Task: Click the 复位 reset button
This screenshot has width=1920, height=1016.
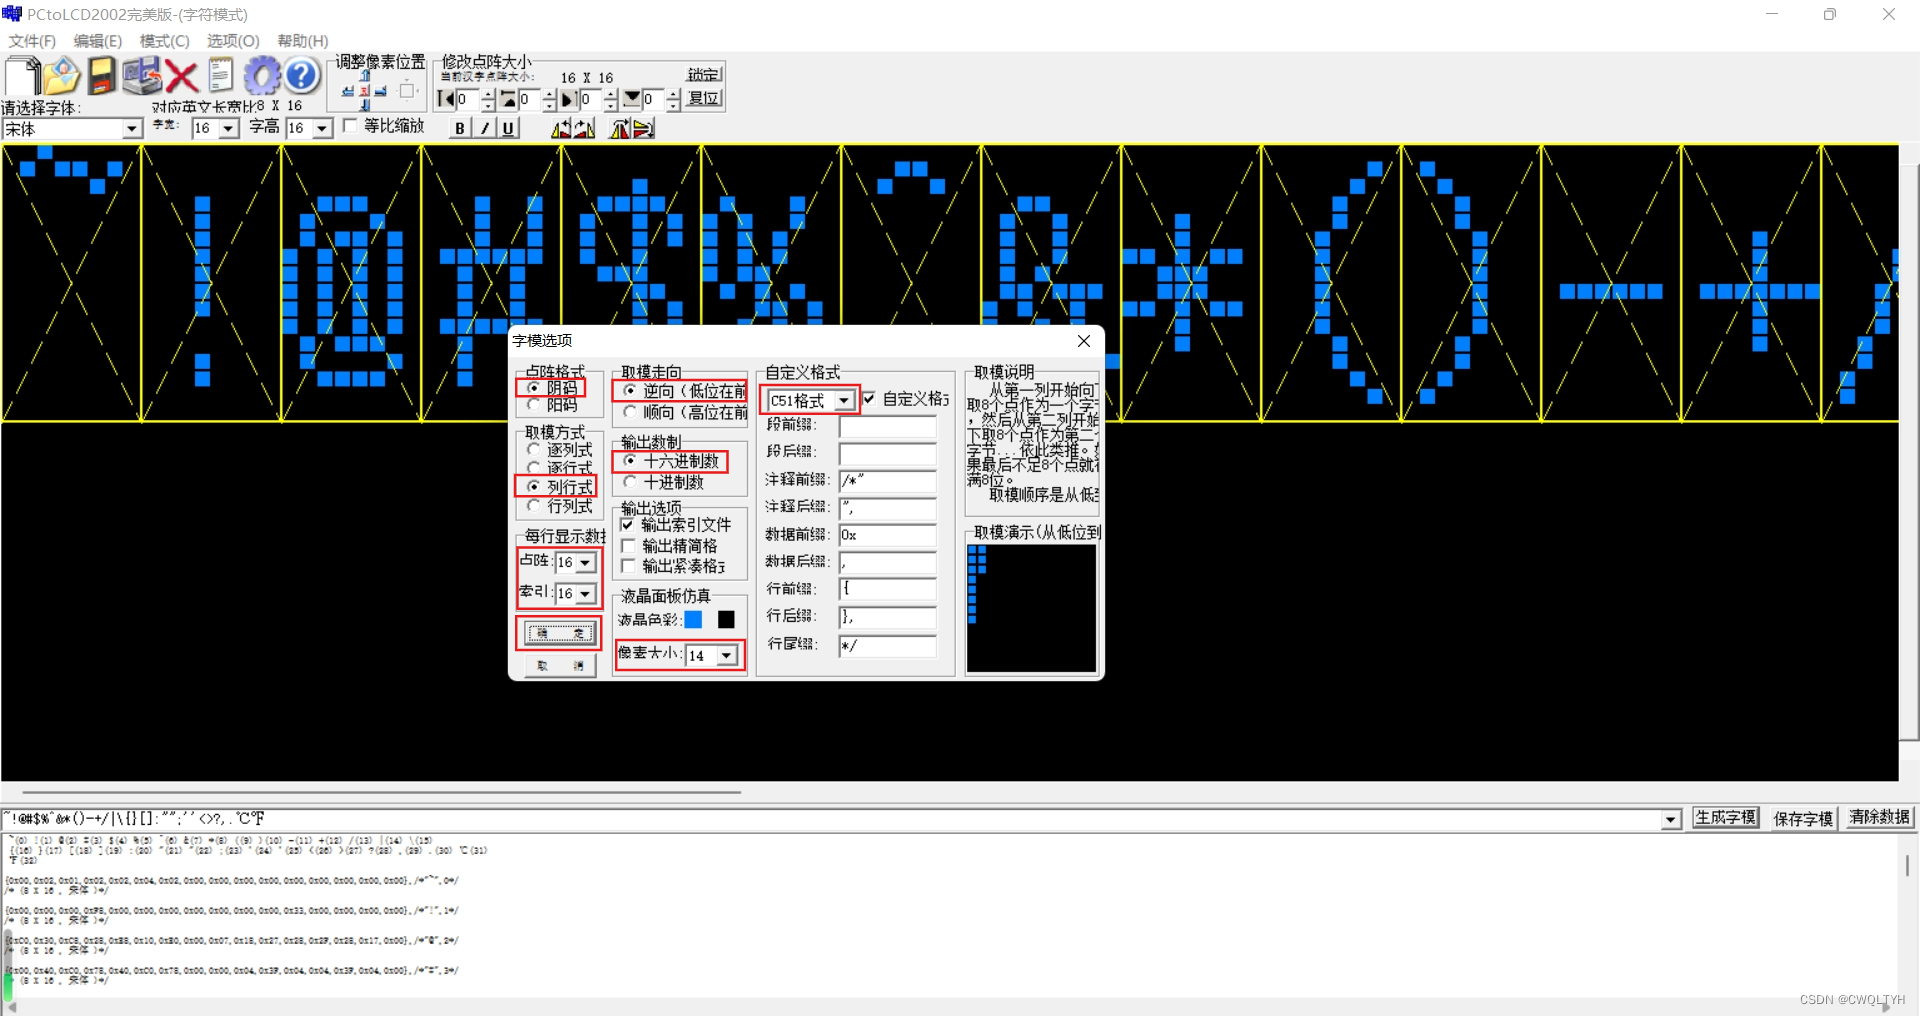Action: 704,98
